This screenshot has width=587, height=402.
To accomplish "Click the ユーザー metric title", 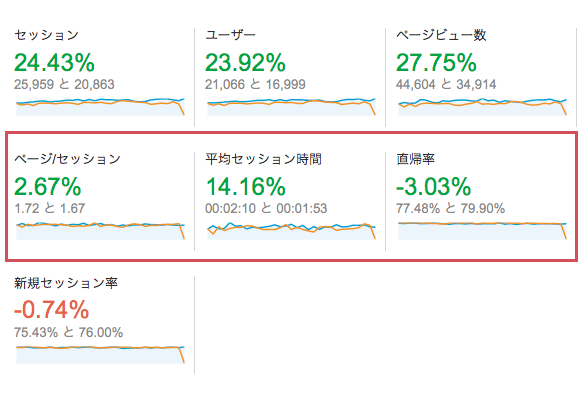I will pos(230,35).
